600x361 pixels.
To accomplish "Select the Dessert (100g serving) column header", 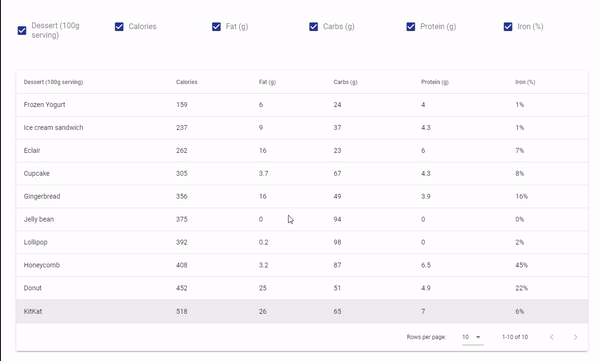I will (x=53, y=82).
